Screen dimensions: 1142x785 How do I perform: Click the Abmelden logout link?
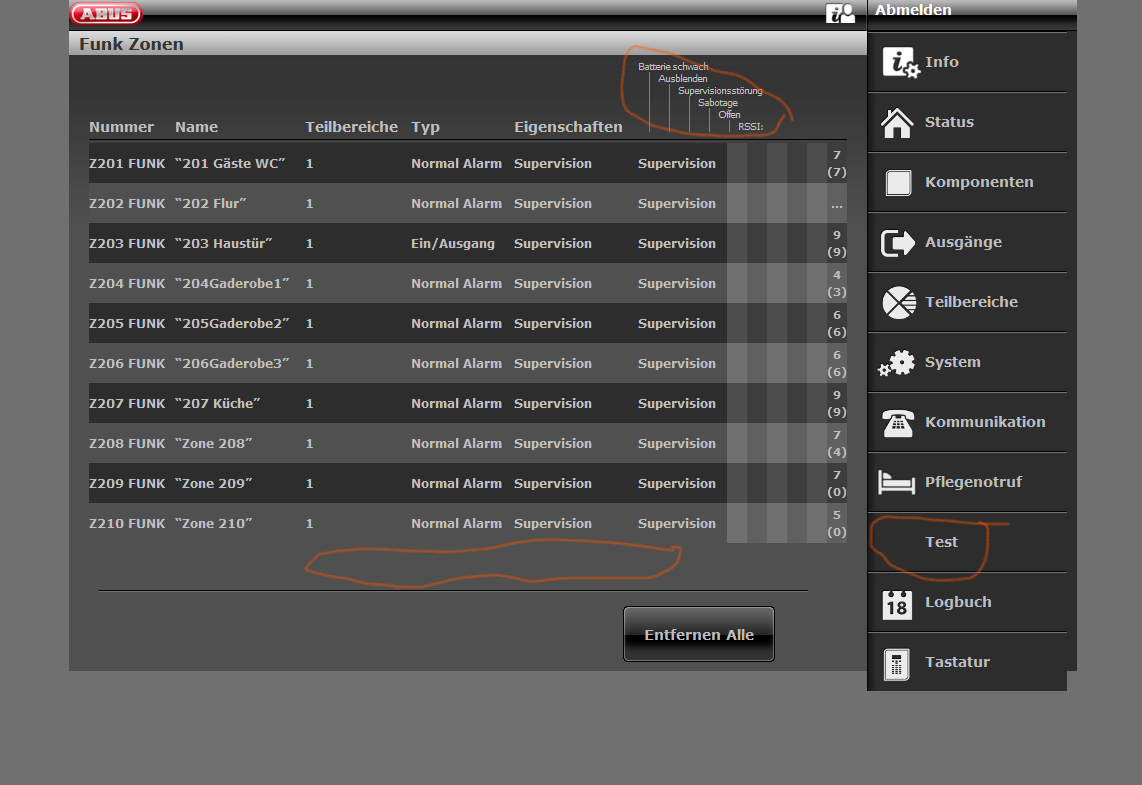click(x=912, y=10)
